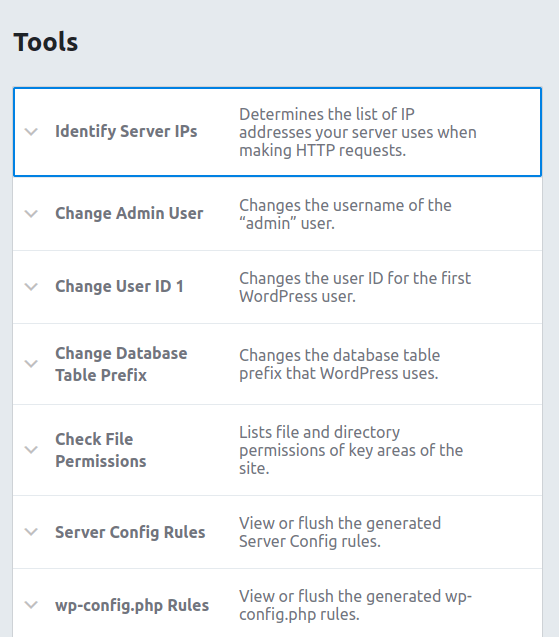The image size is (559, 637).
Task: Select the database table prefix description text
Action: click(340, 364)
